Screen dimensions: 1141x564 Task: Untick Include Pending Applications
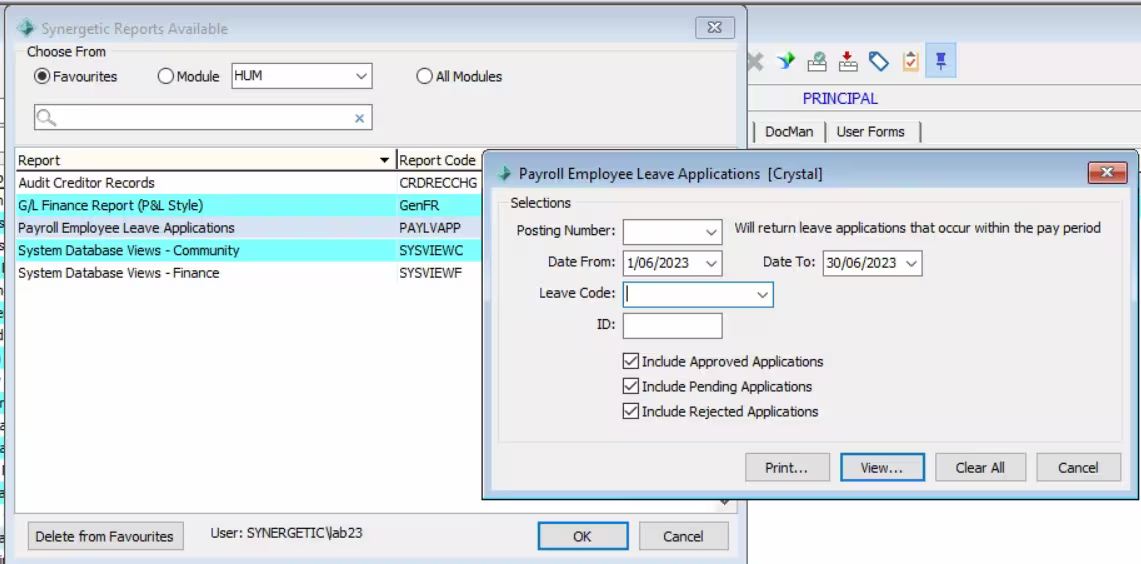(631, 386)
